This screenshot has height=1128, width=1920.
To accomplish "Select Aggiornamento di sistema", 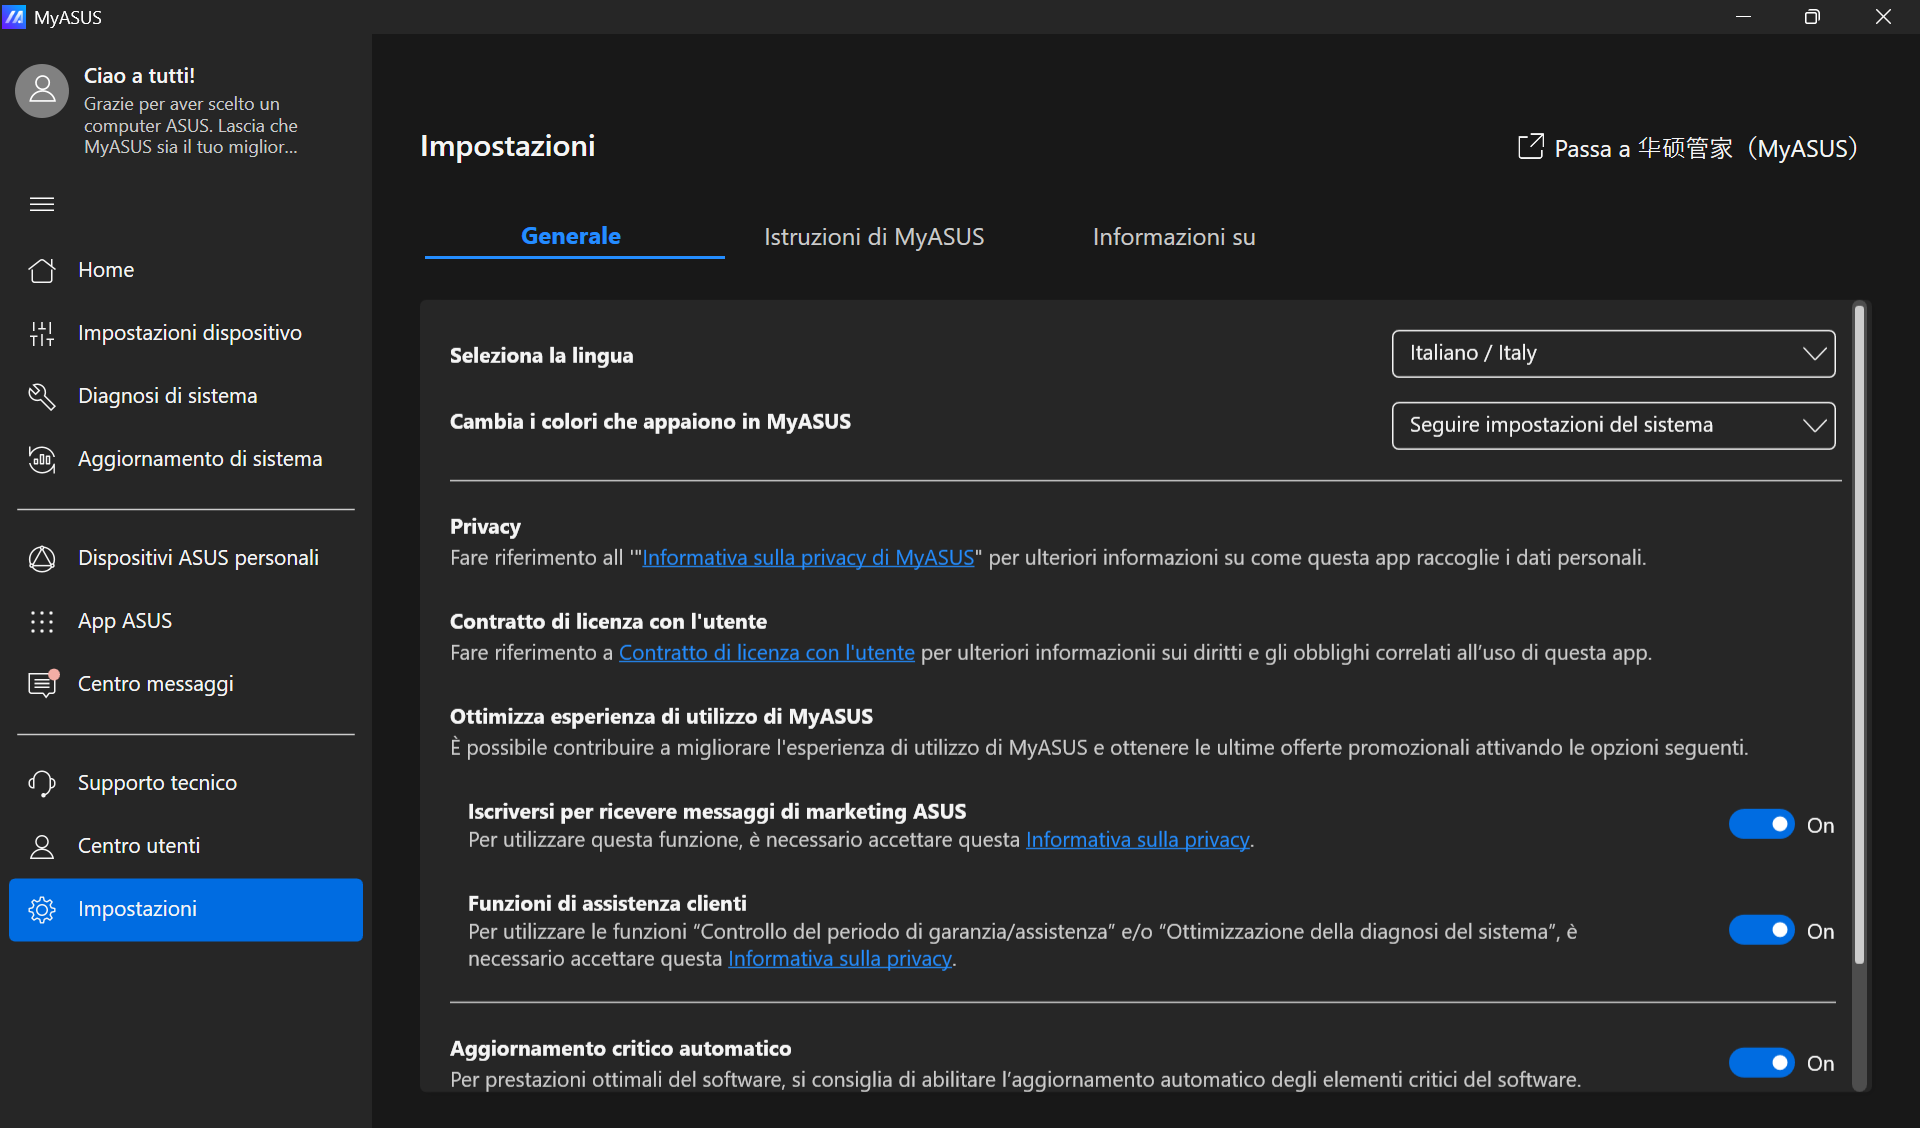I will 186,459.
